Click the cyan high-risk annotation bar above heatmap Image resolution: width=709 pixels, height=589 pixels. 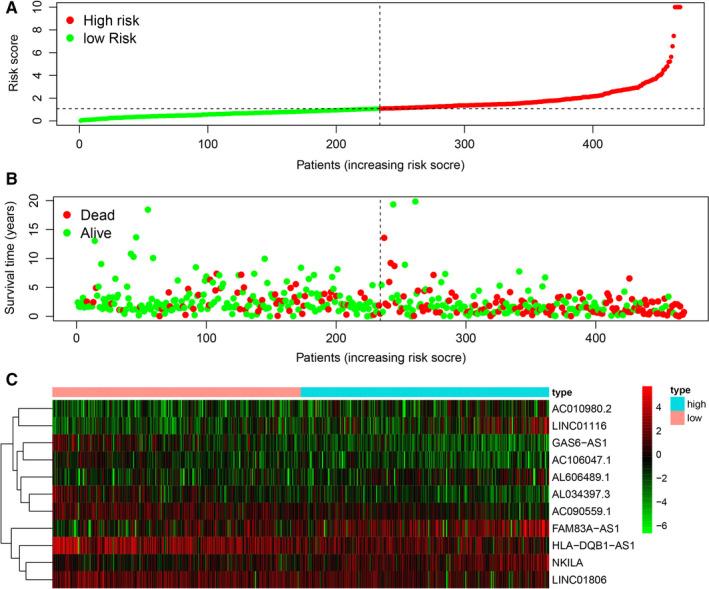pos(424,392)
